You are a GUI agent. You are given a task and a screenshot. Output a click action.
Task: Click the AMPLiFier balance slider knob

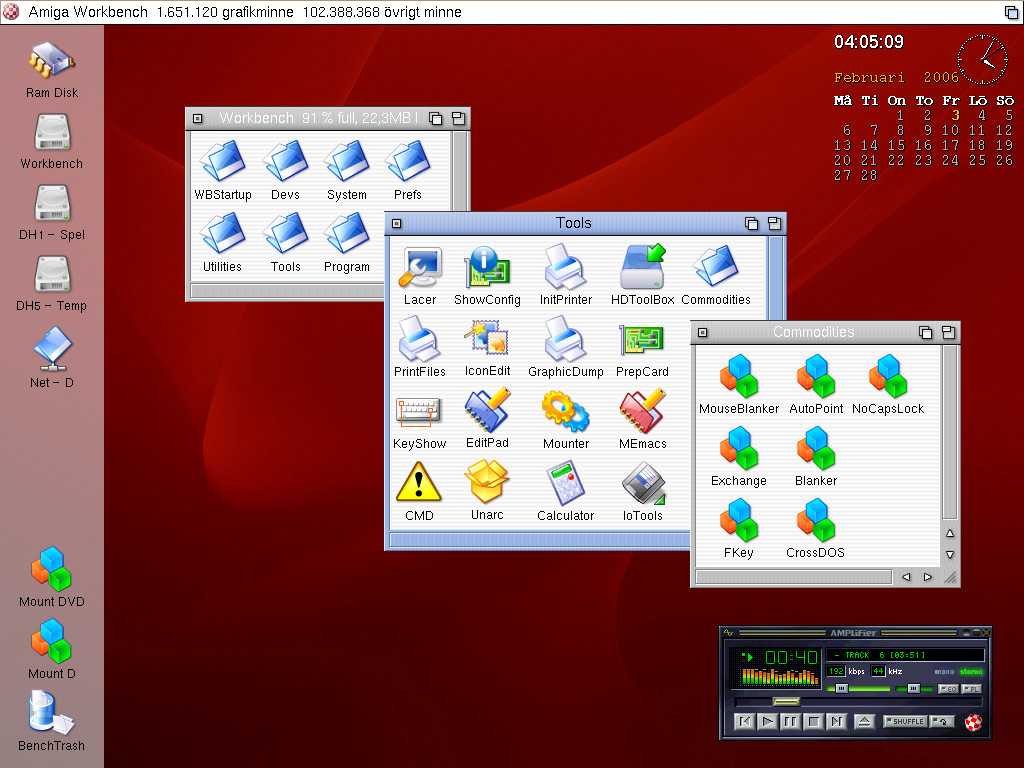(914, 688)
